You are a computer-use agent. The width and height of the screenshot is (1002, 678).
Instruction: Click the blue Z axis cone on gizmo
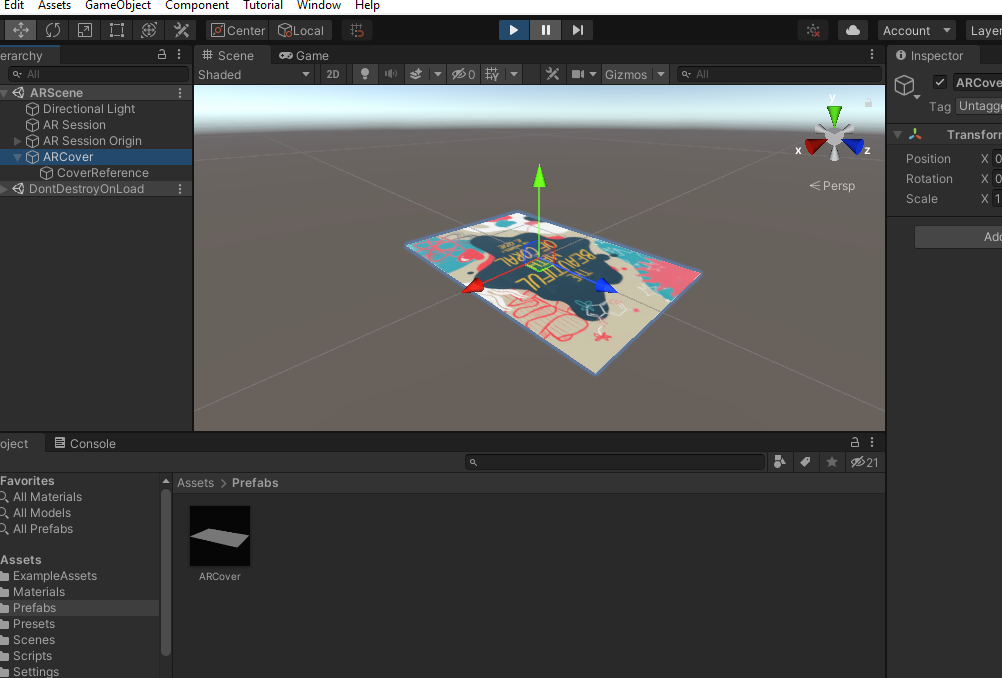coord(854,146)
